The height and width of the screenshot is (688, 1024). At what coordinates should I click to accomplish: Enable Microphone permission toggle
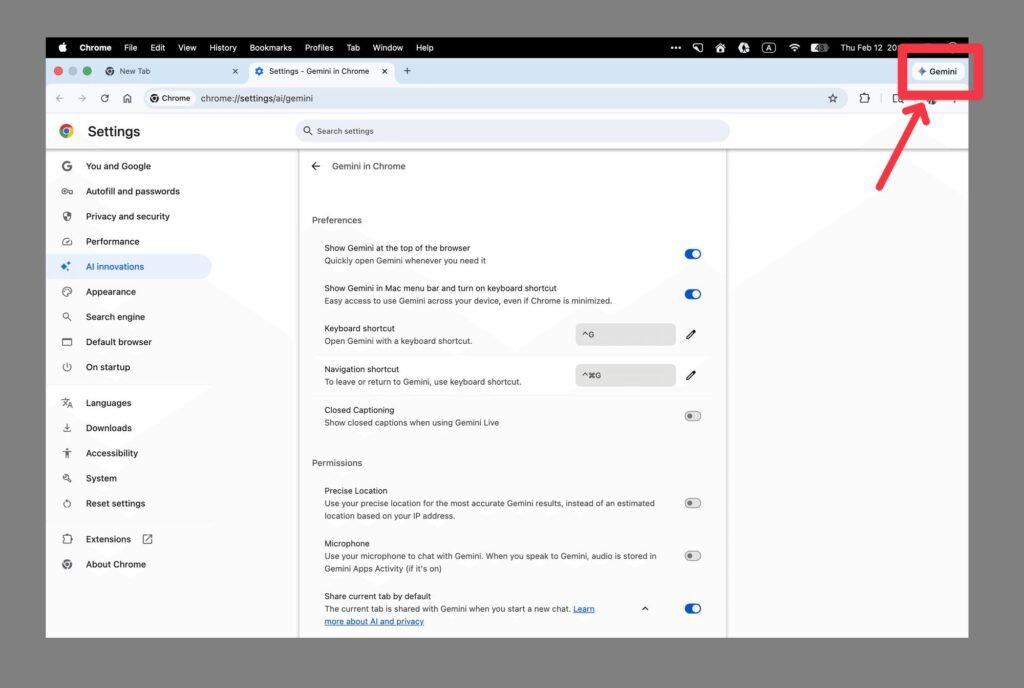coord(692,556)
